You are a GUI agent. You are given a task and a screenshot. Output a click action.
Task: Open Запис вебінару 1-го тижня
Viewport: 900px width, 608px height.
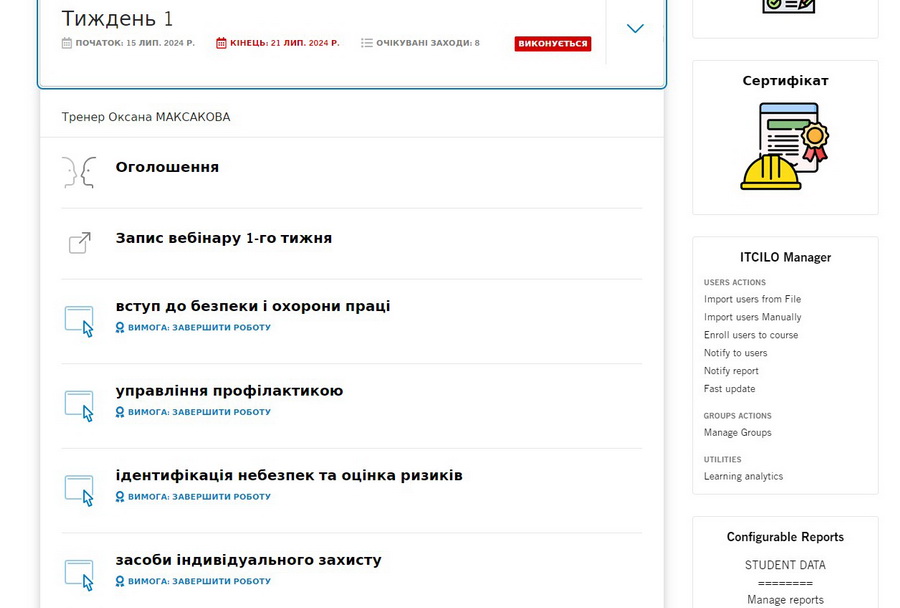tap(224, 238)
